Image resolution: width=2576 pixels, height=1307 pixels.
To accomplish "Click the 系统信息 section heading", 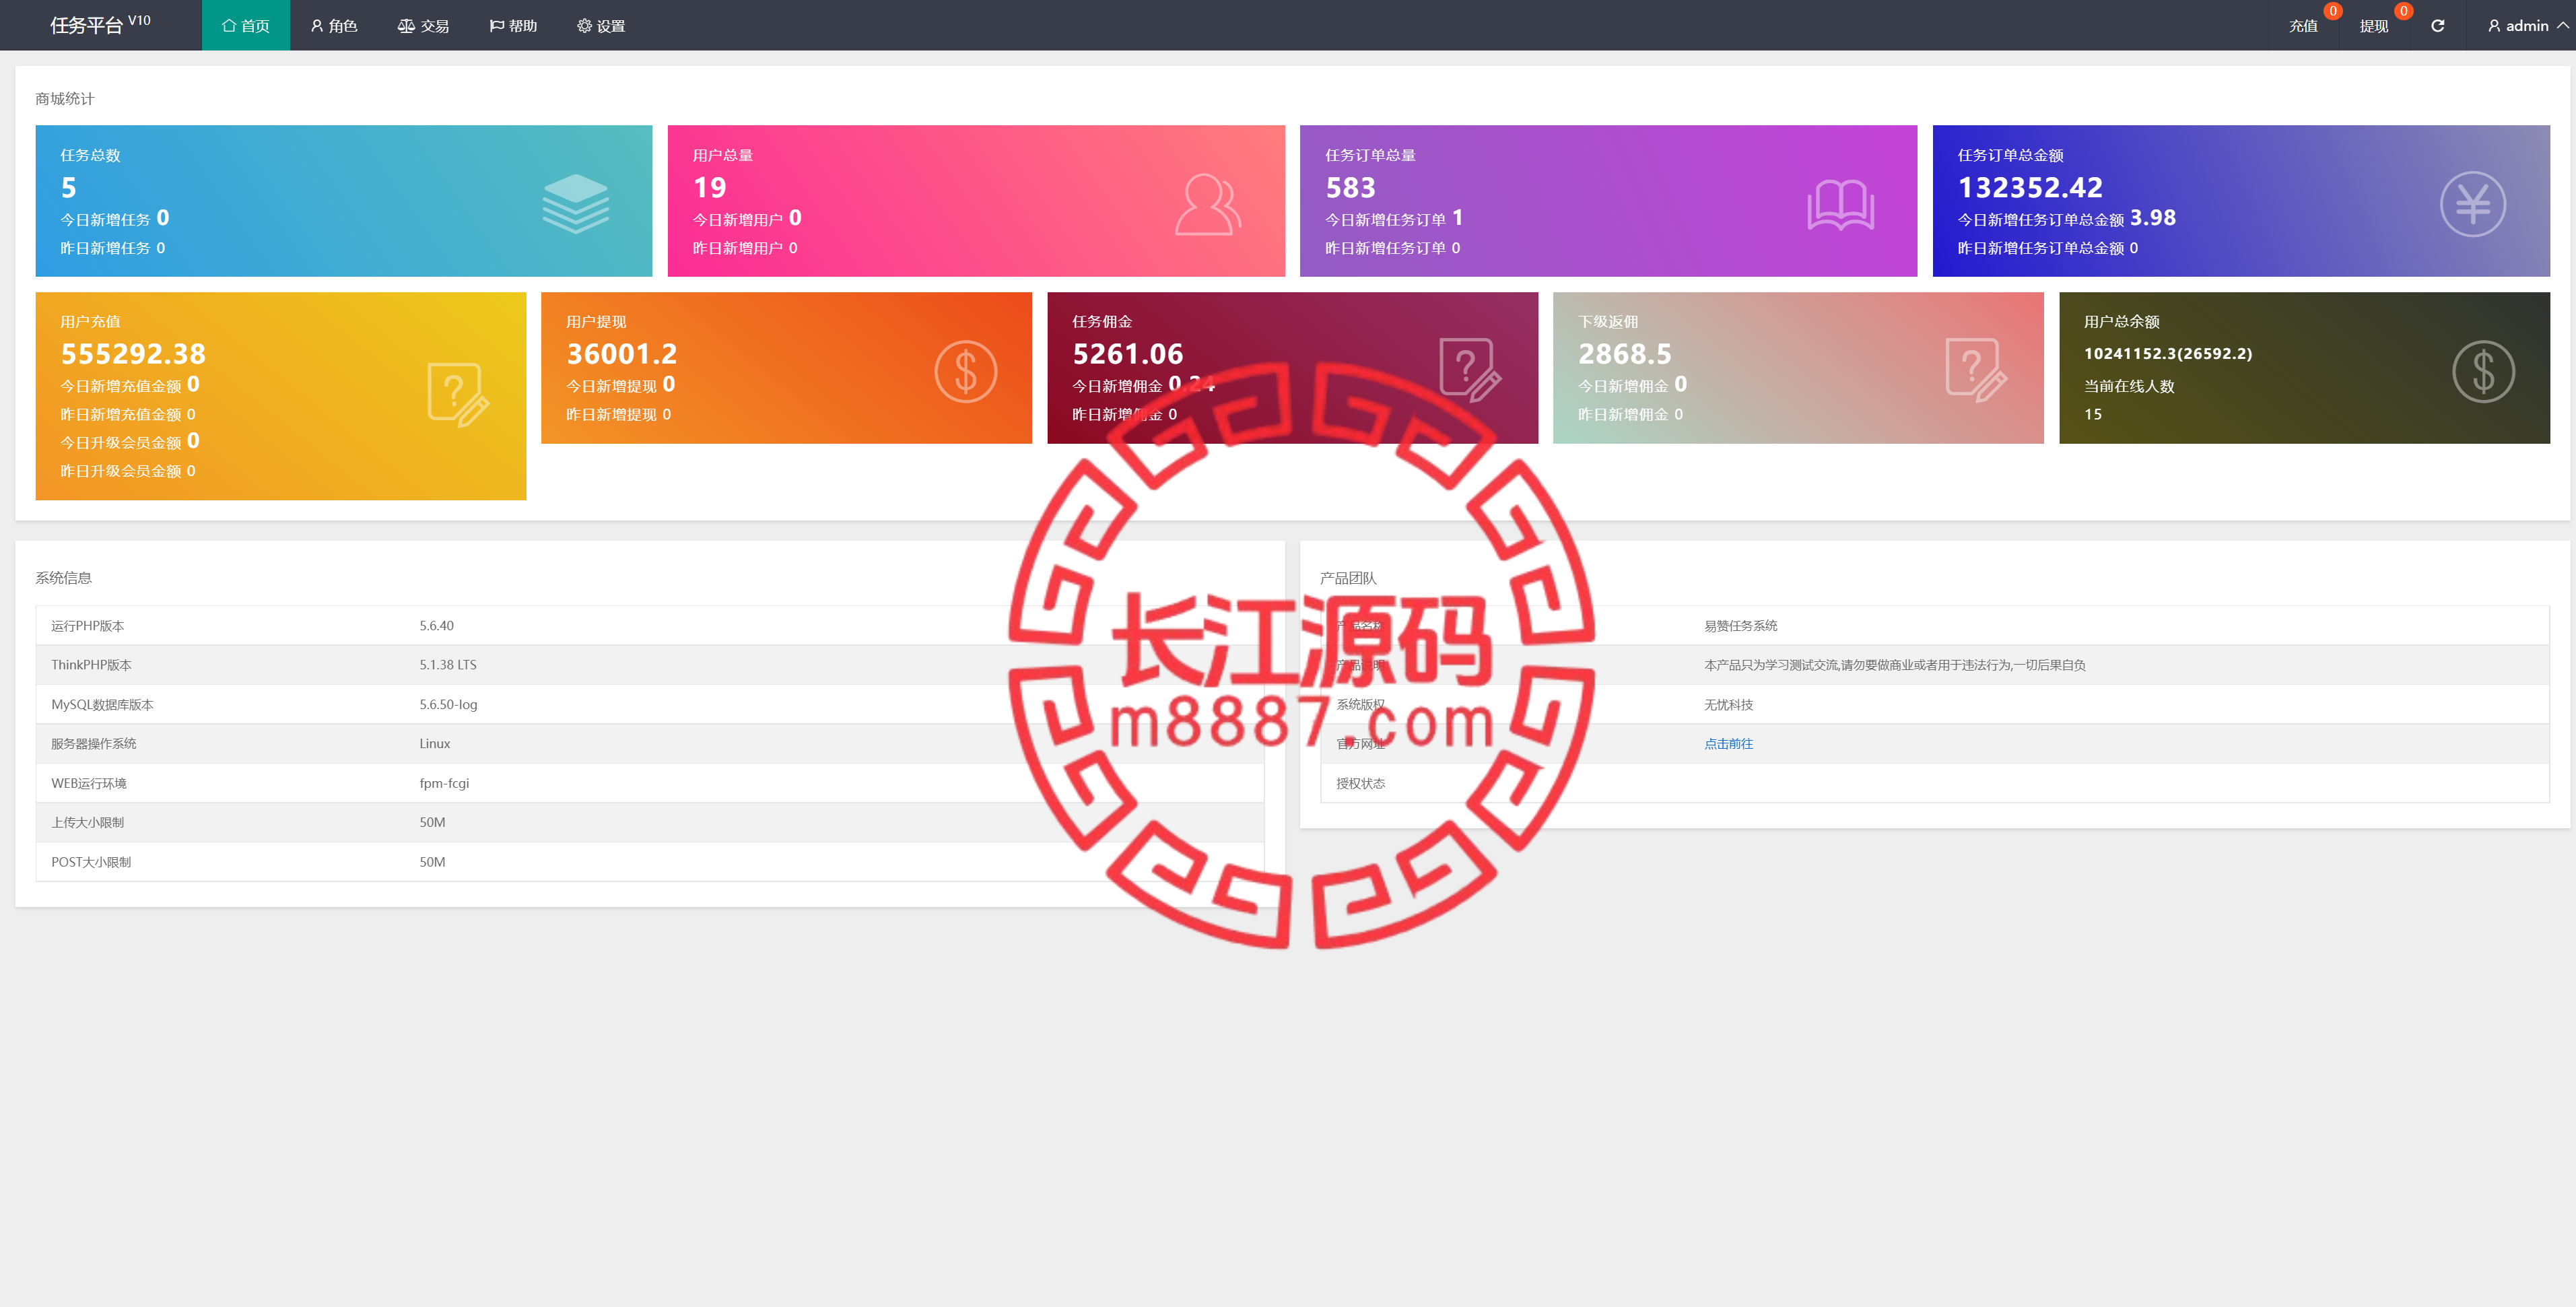I will point(63,577).
